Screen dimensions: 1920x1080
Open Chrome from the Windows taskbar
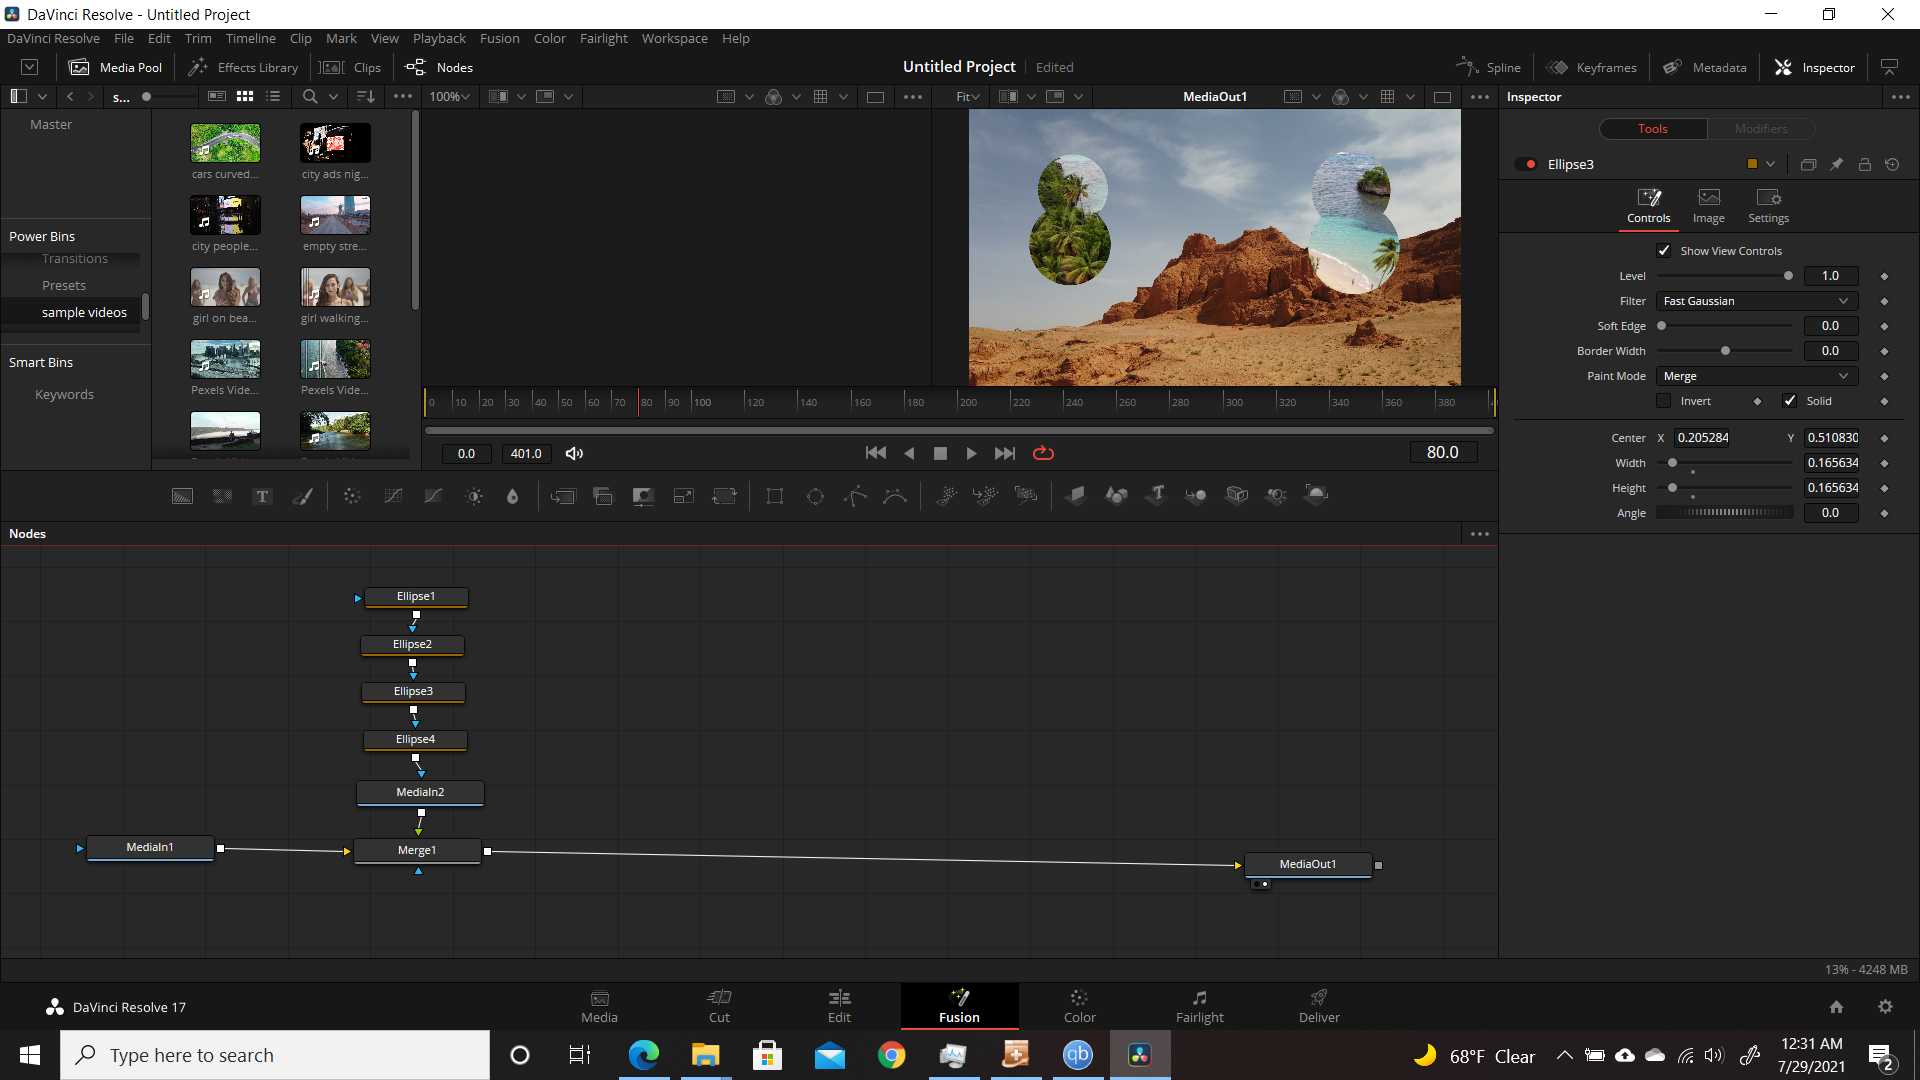point(891,1055)
